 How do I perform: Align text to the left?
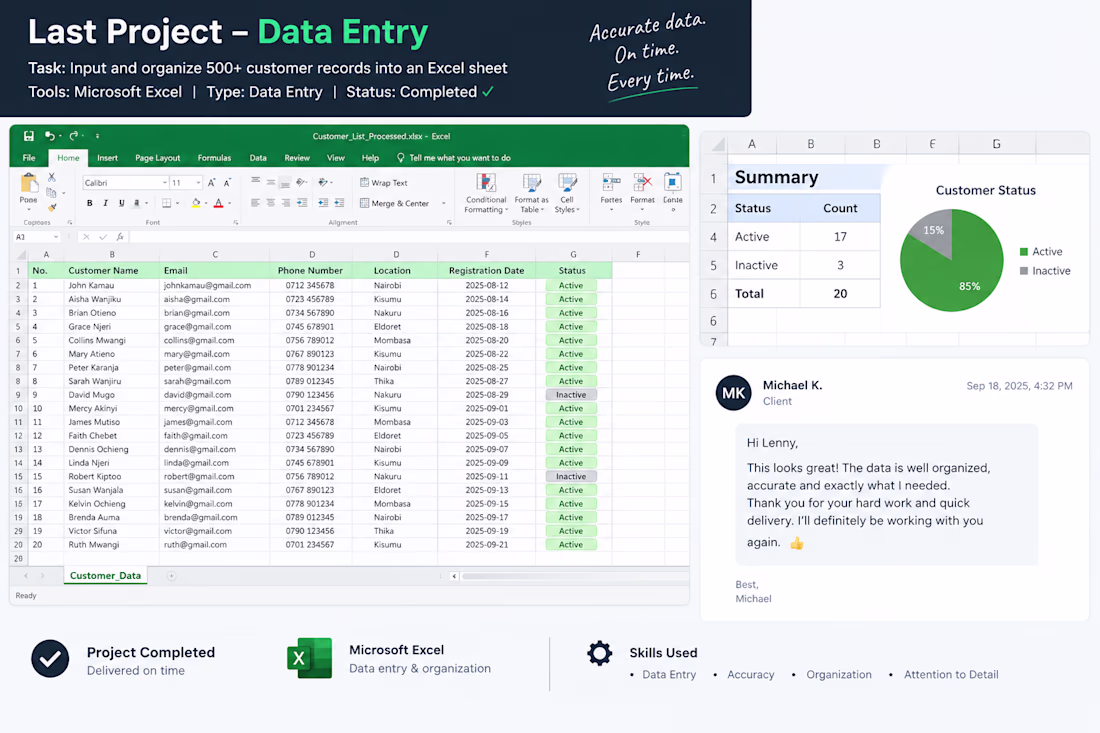[x=255, y=203]
